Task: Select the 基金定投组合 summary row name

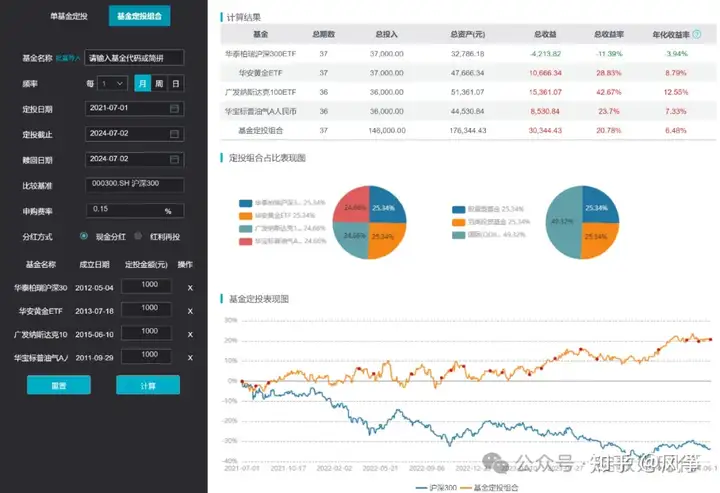Action: (260, 131)
